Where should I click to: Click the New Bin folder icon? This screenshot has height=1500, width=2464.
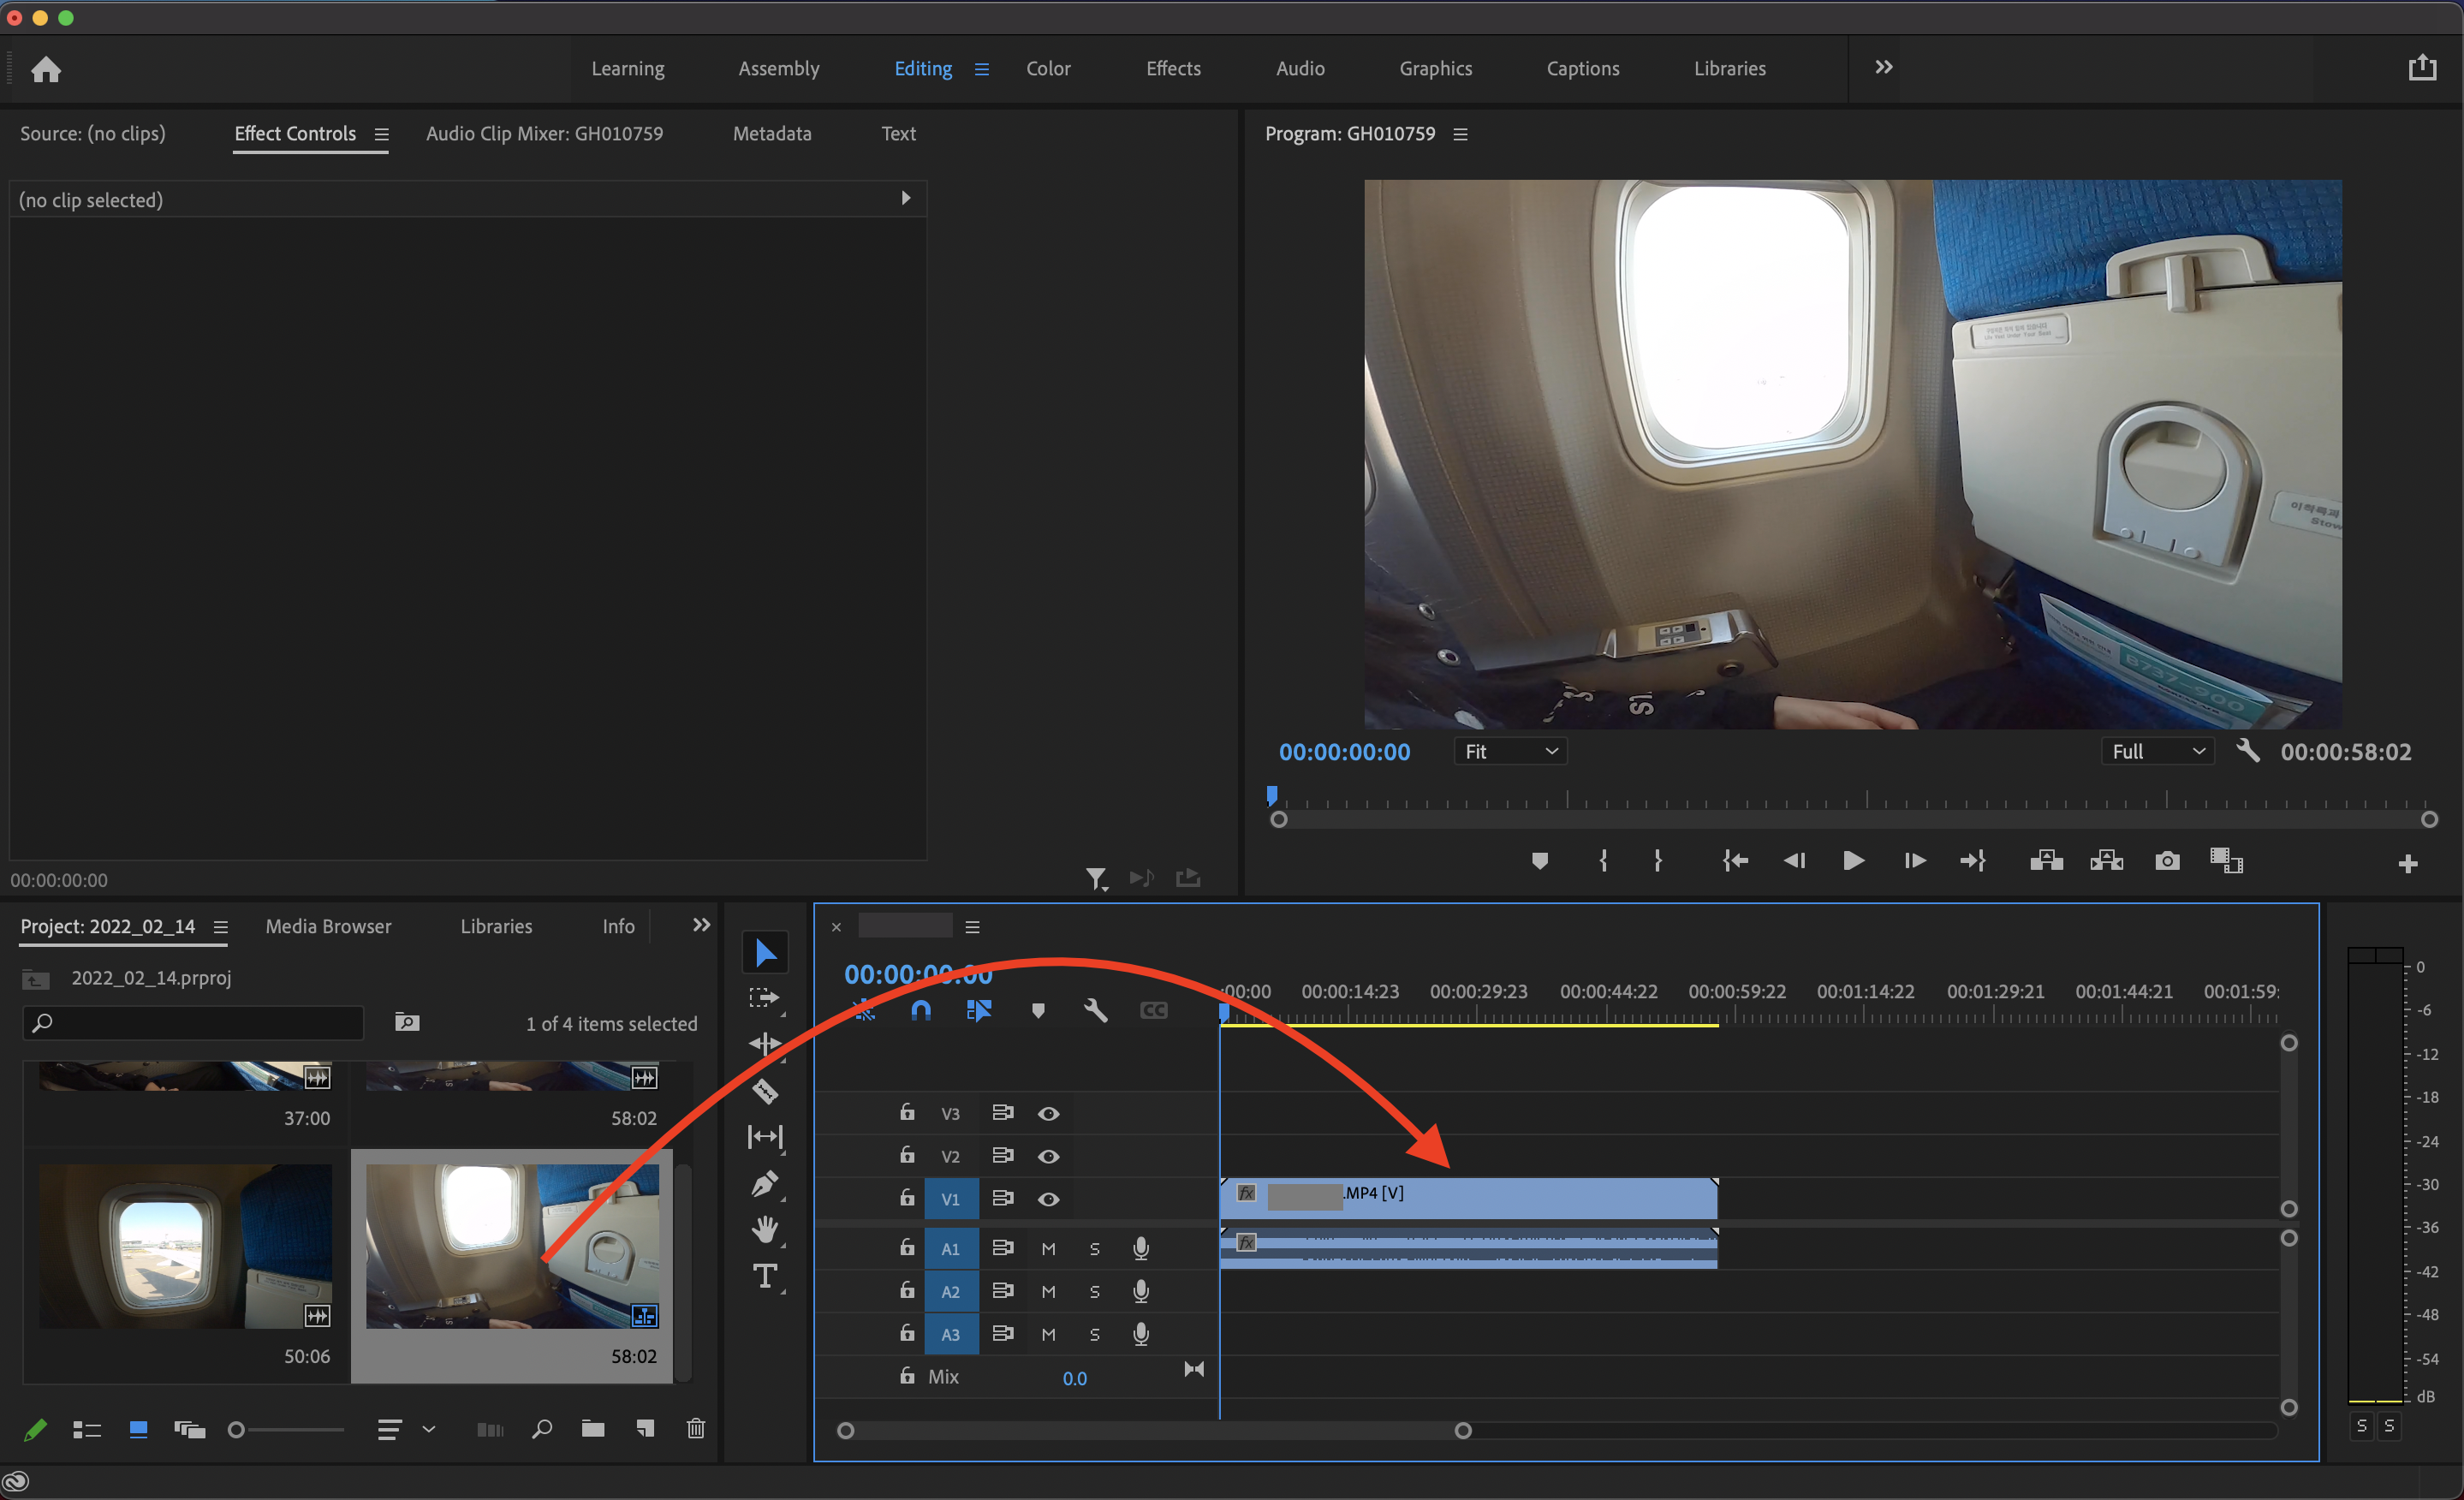click(593, 1429)
